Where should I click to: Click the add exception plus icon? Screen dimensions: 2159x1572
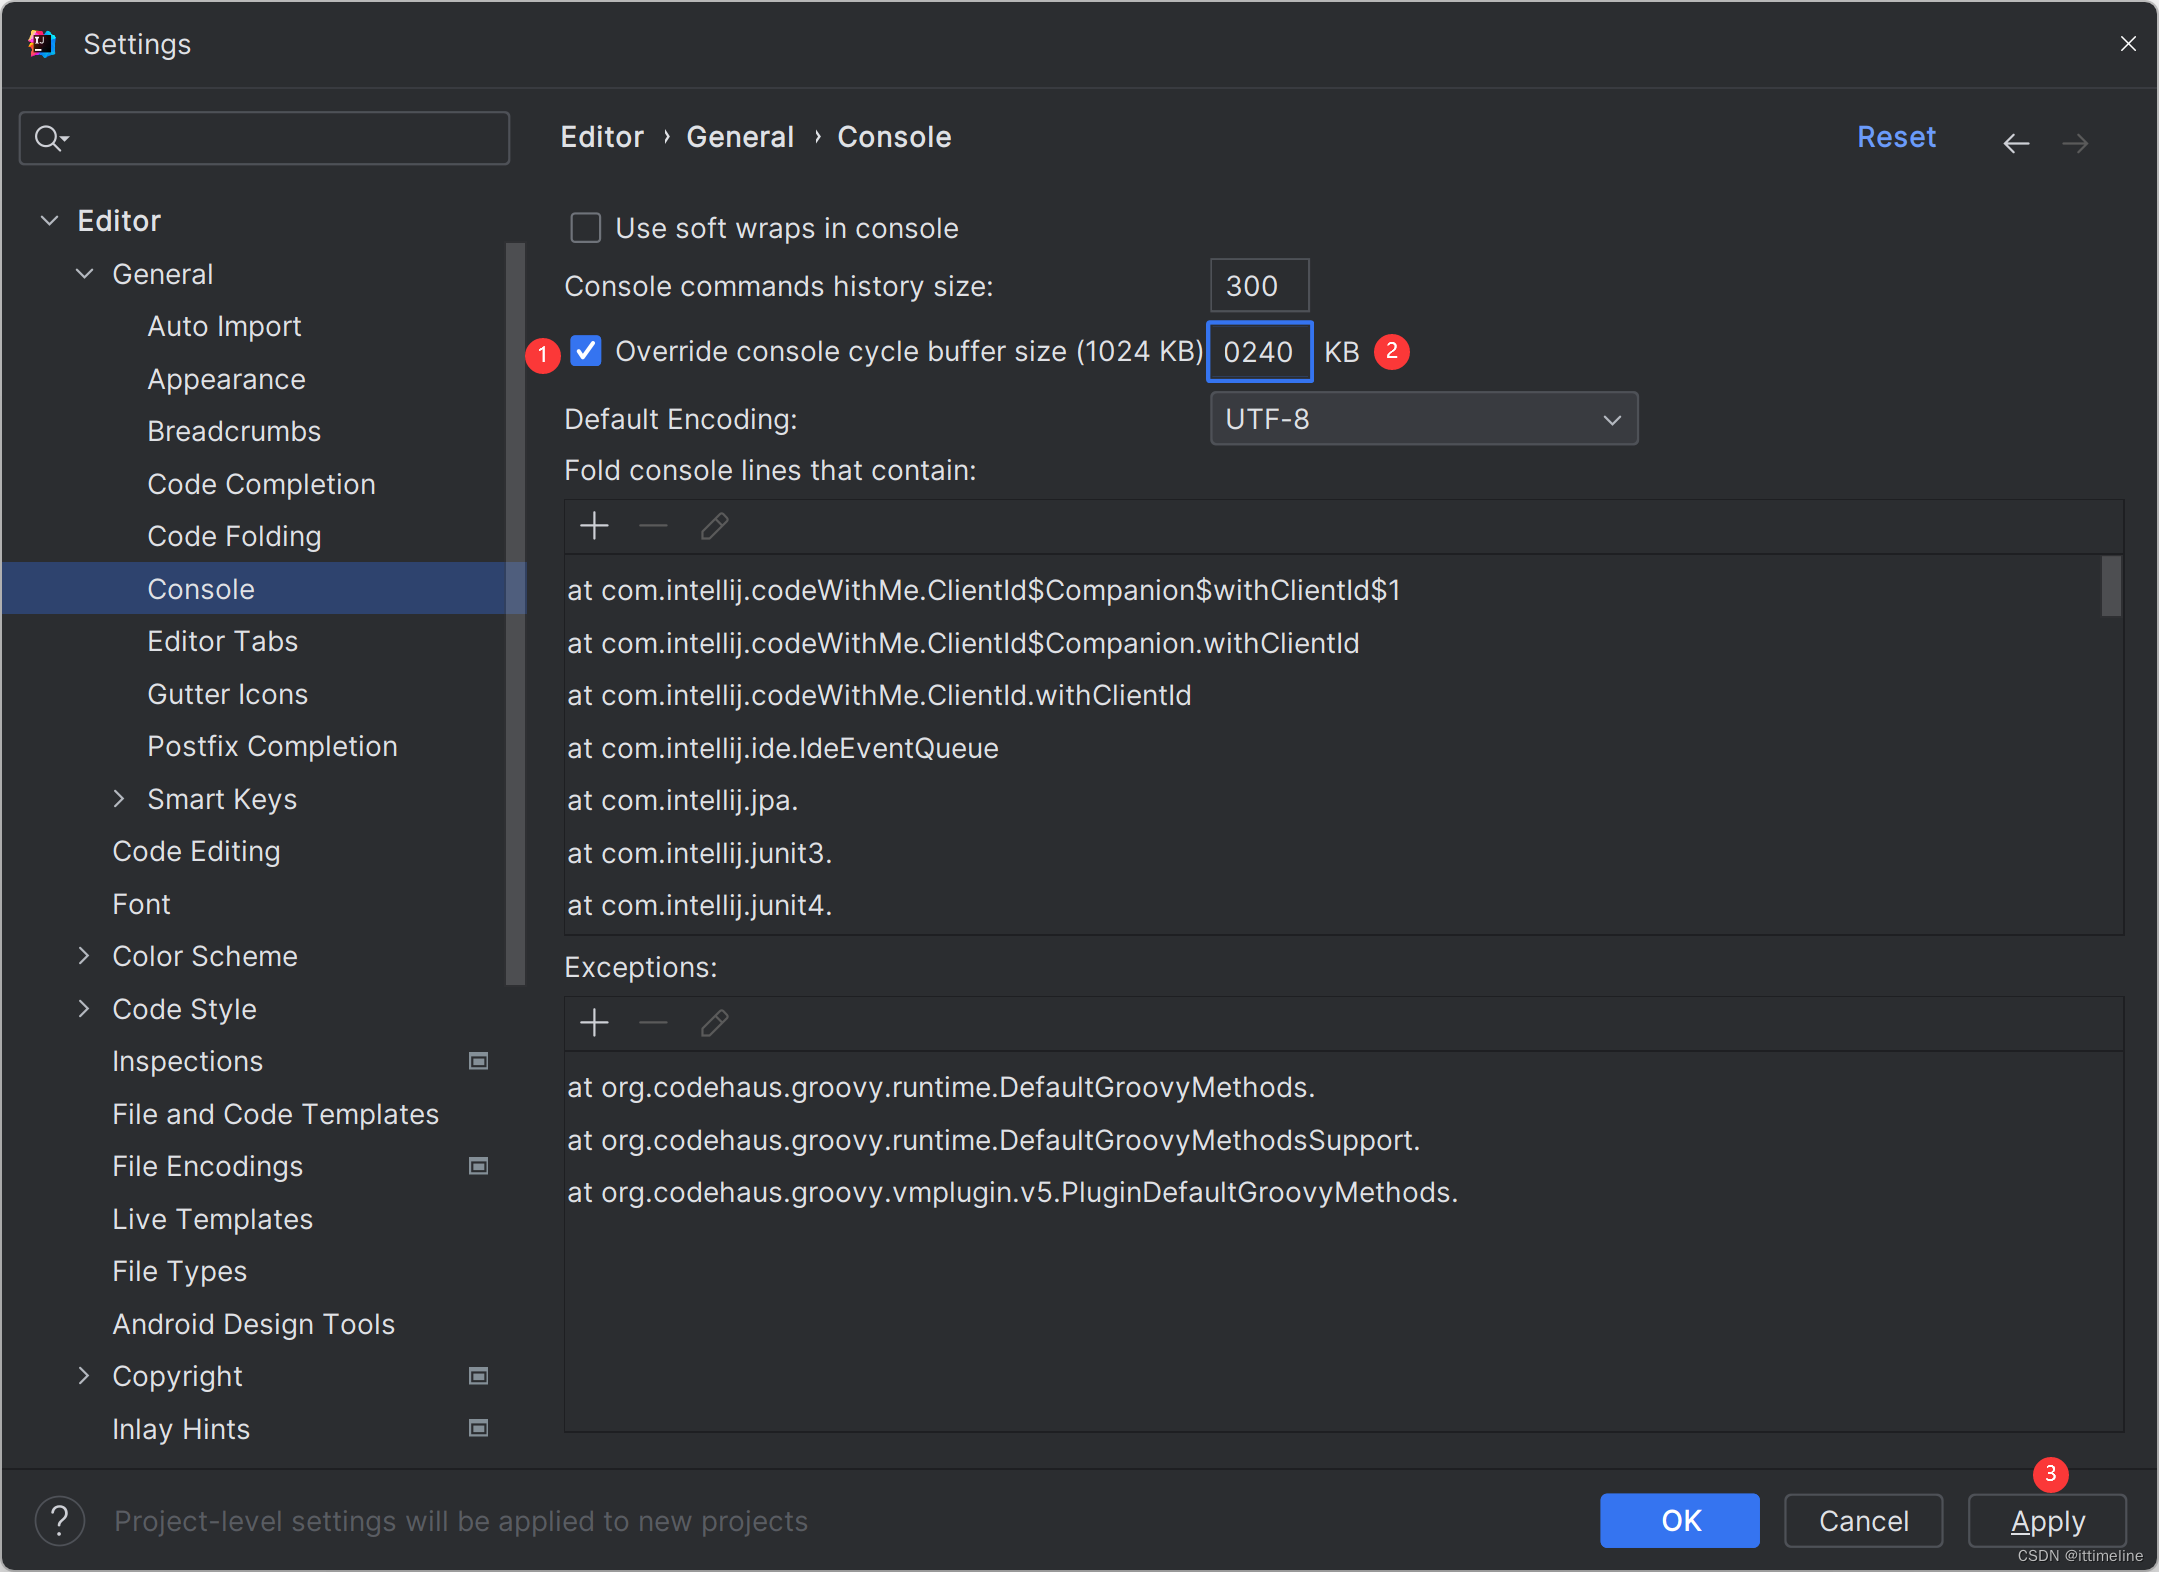(595, 1022)
